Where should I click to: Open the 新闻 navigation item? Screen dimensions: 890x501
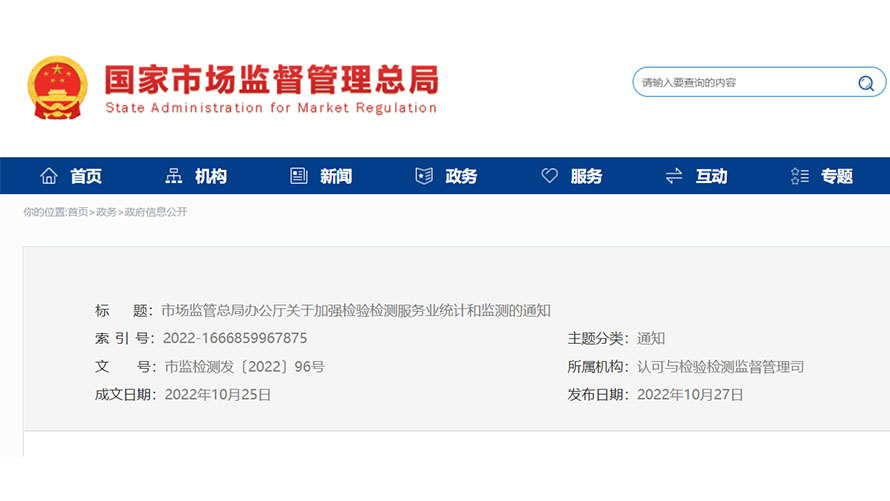click(x=336, y=176)
